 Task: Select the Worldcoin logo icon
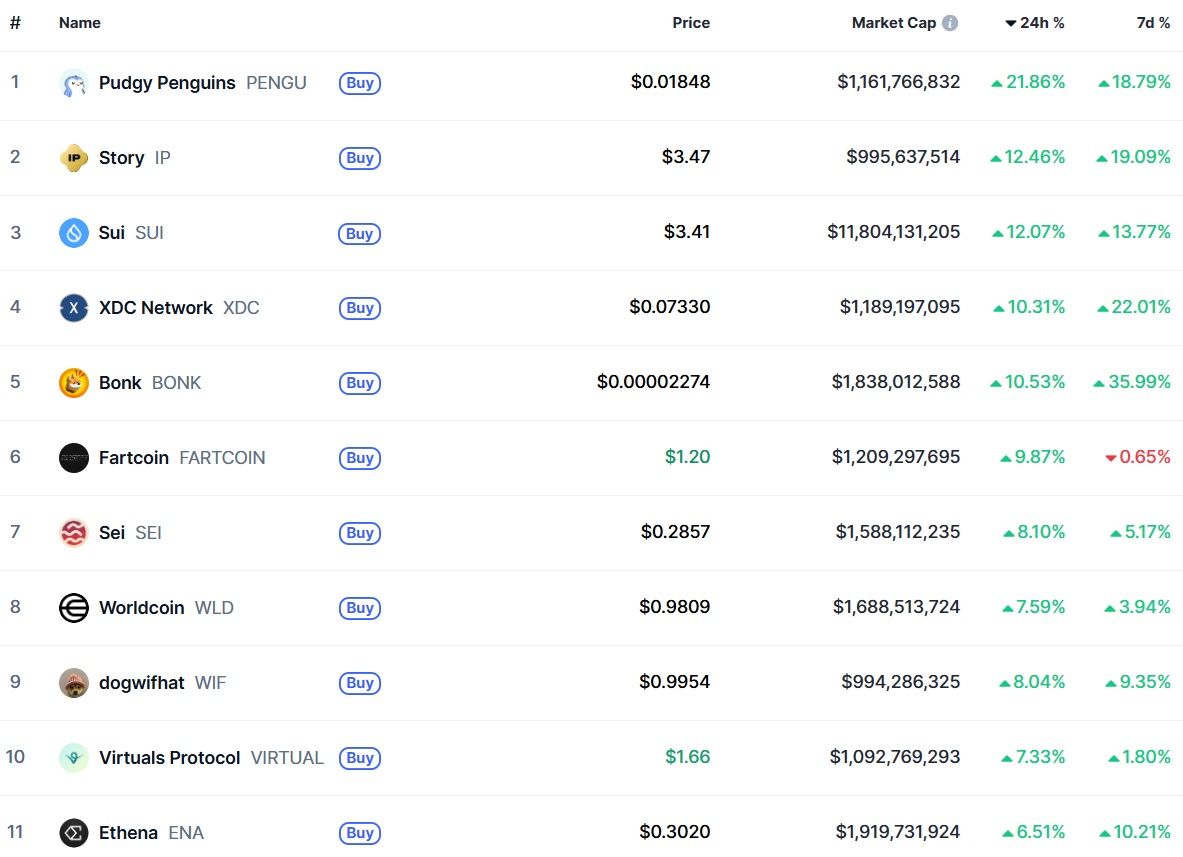pyautogui.click(x=73, y=608)
